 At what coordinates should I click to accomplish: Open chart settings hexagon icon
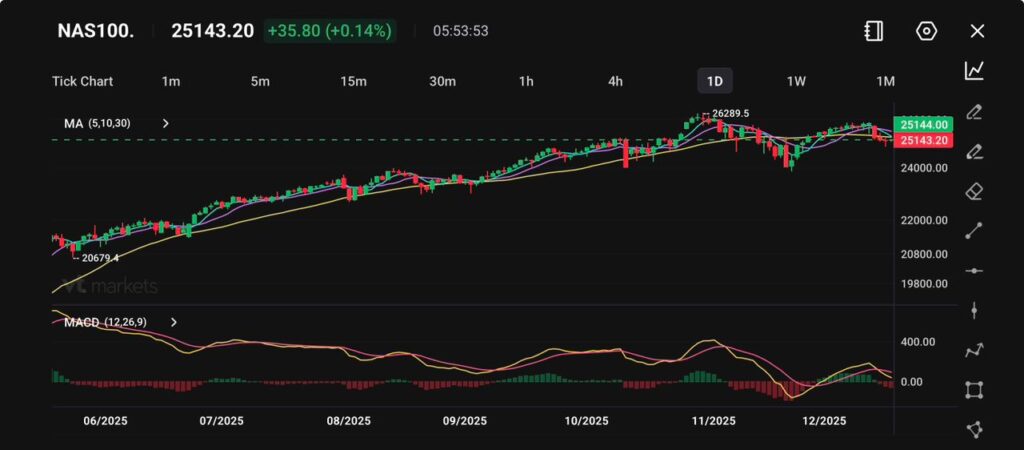coord(926,31)
